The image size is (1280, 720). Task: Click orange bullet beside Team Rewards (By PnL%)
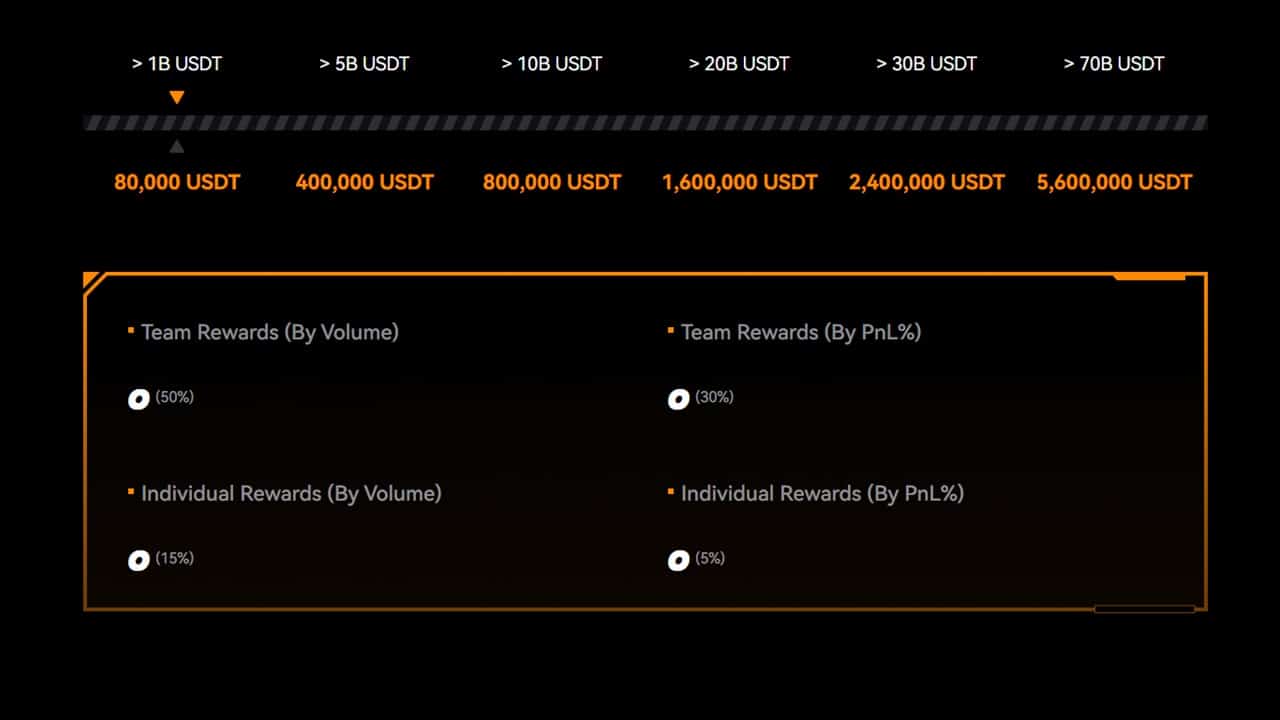pos(671,328)
